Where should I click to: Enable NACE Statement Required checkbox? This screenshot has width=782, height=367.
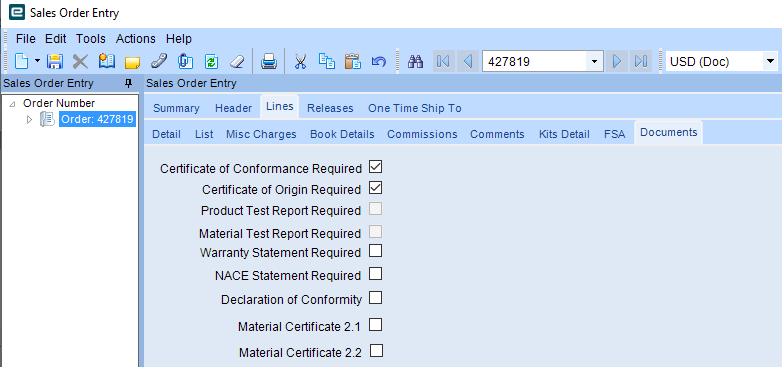[x=376, y=274]
